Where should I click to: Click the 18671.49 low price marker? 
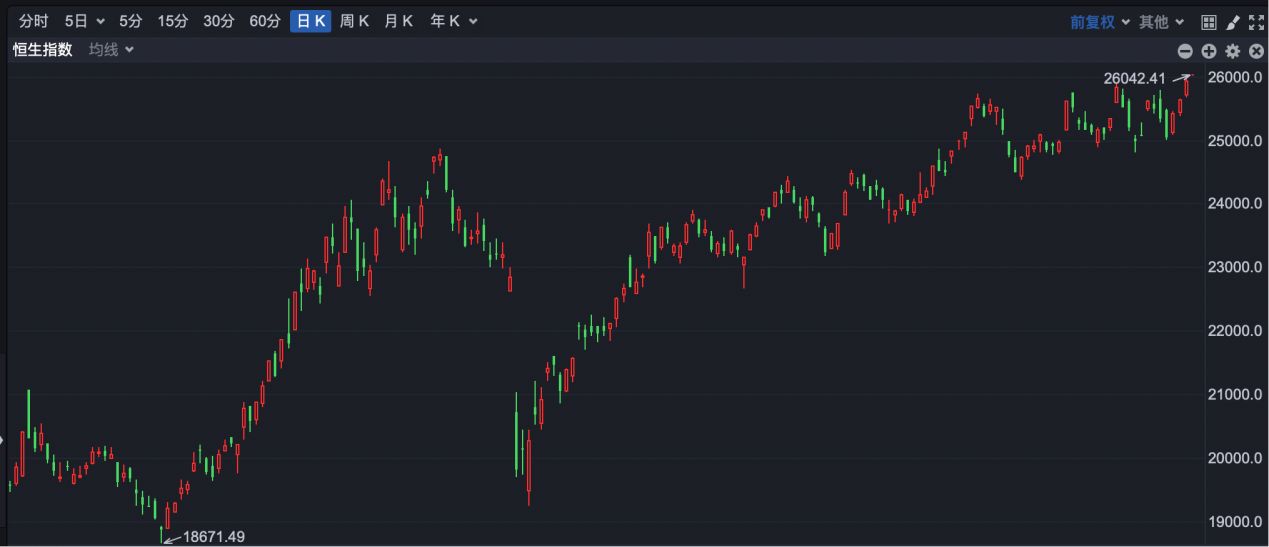tap(213, 537)
